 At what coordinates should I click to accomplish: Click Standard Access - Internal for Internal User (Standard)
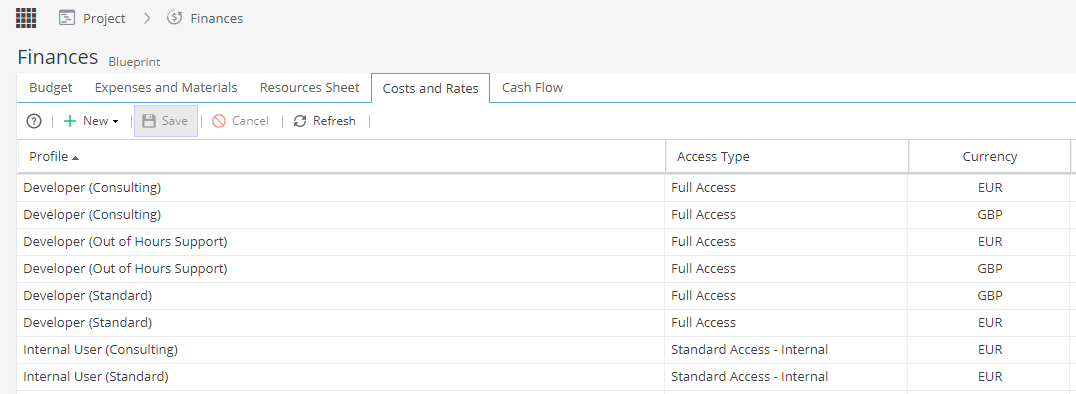749,376
